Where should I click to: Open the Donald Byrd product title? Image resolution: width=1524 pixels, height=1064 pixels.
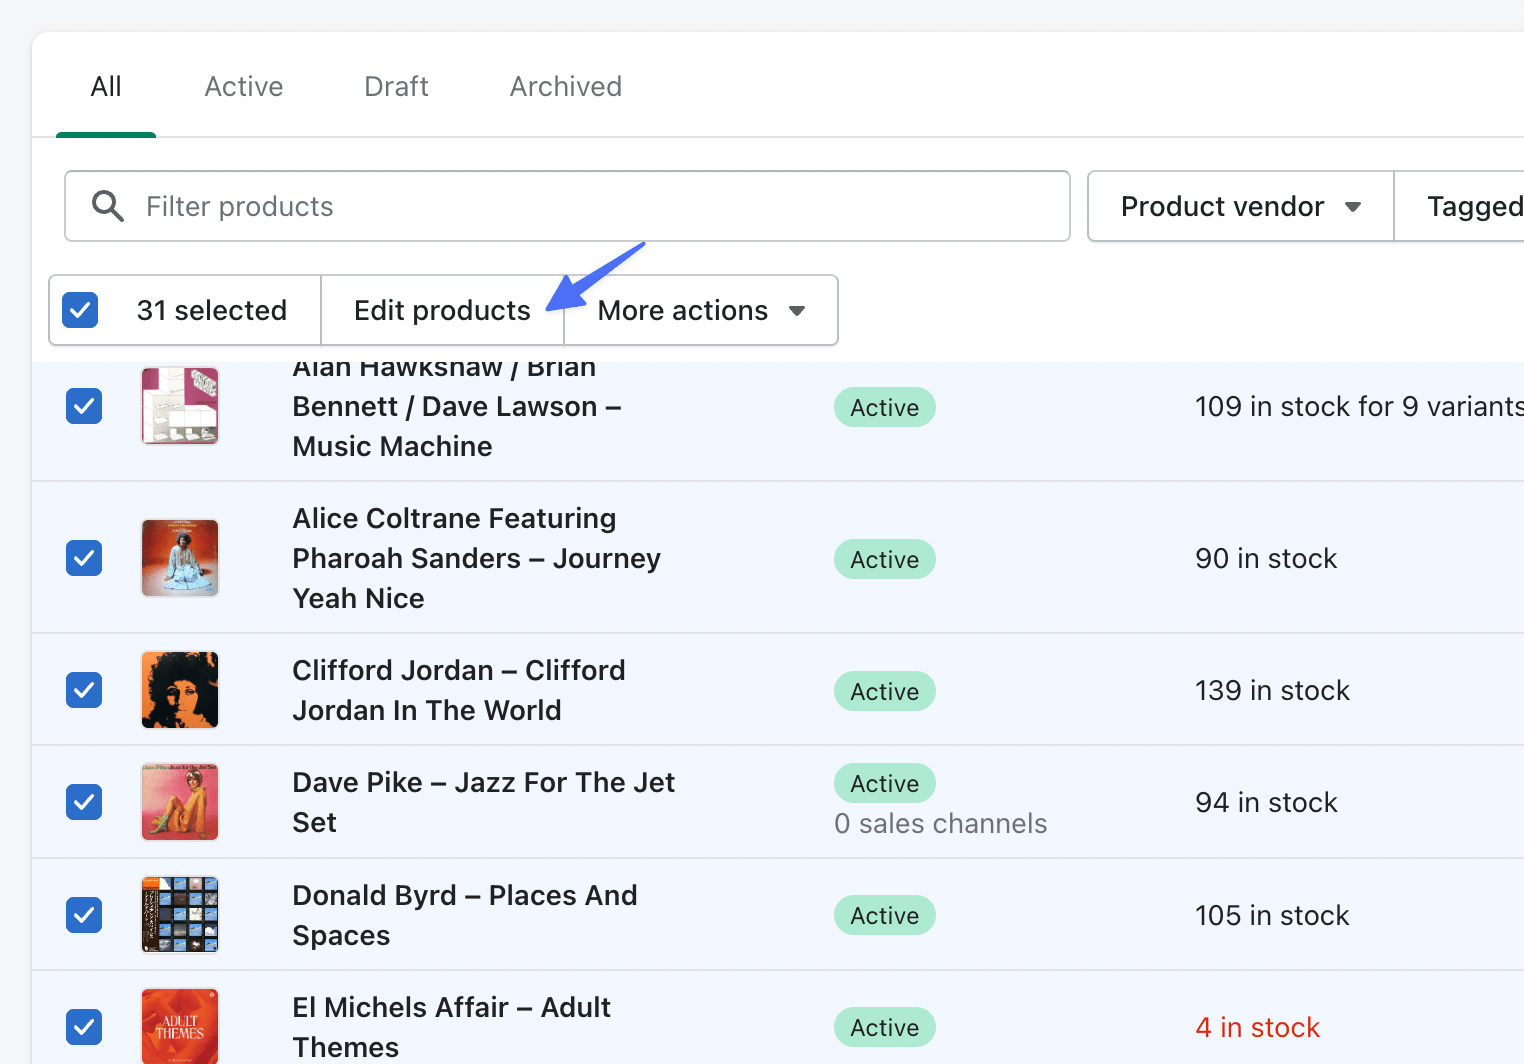click(x=465, y=915)
